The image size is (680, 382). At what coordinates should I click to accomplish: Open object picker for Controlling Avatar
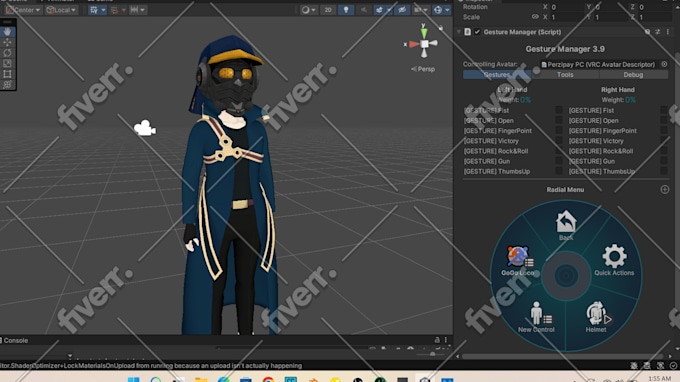[x=664, y=64]
